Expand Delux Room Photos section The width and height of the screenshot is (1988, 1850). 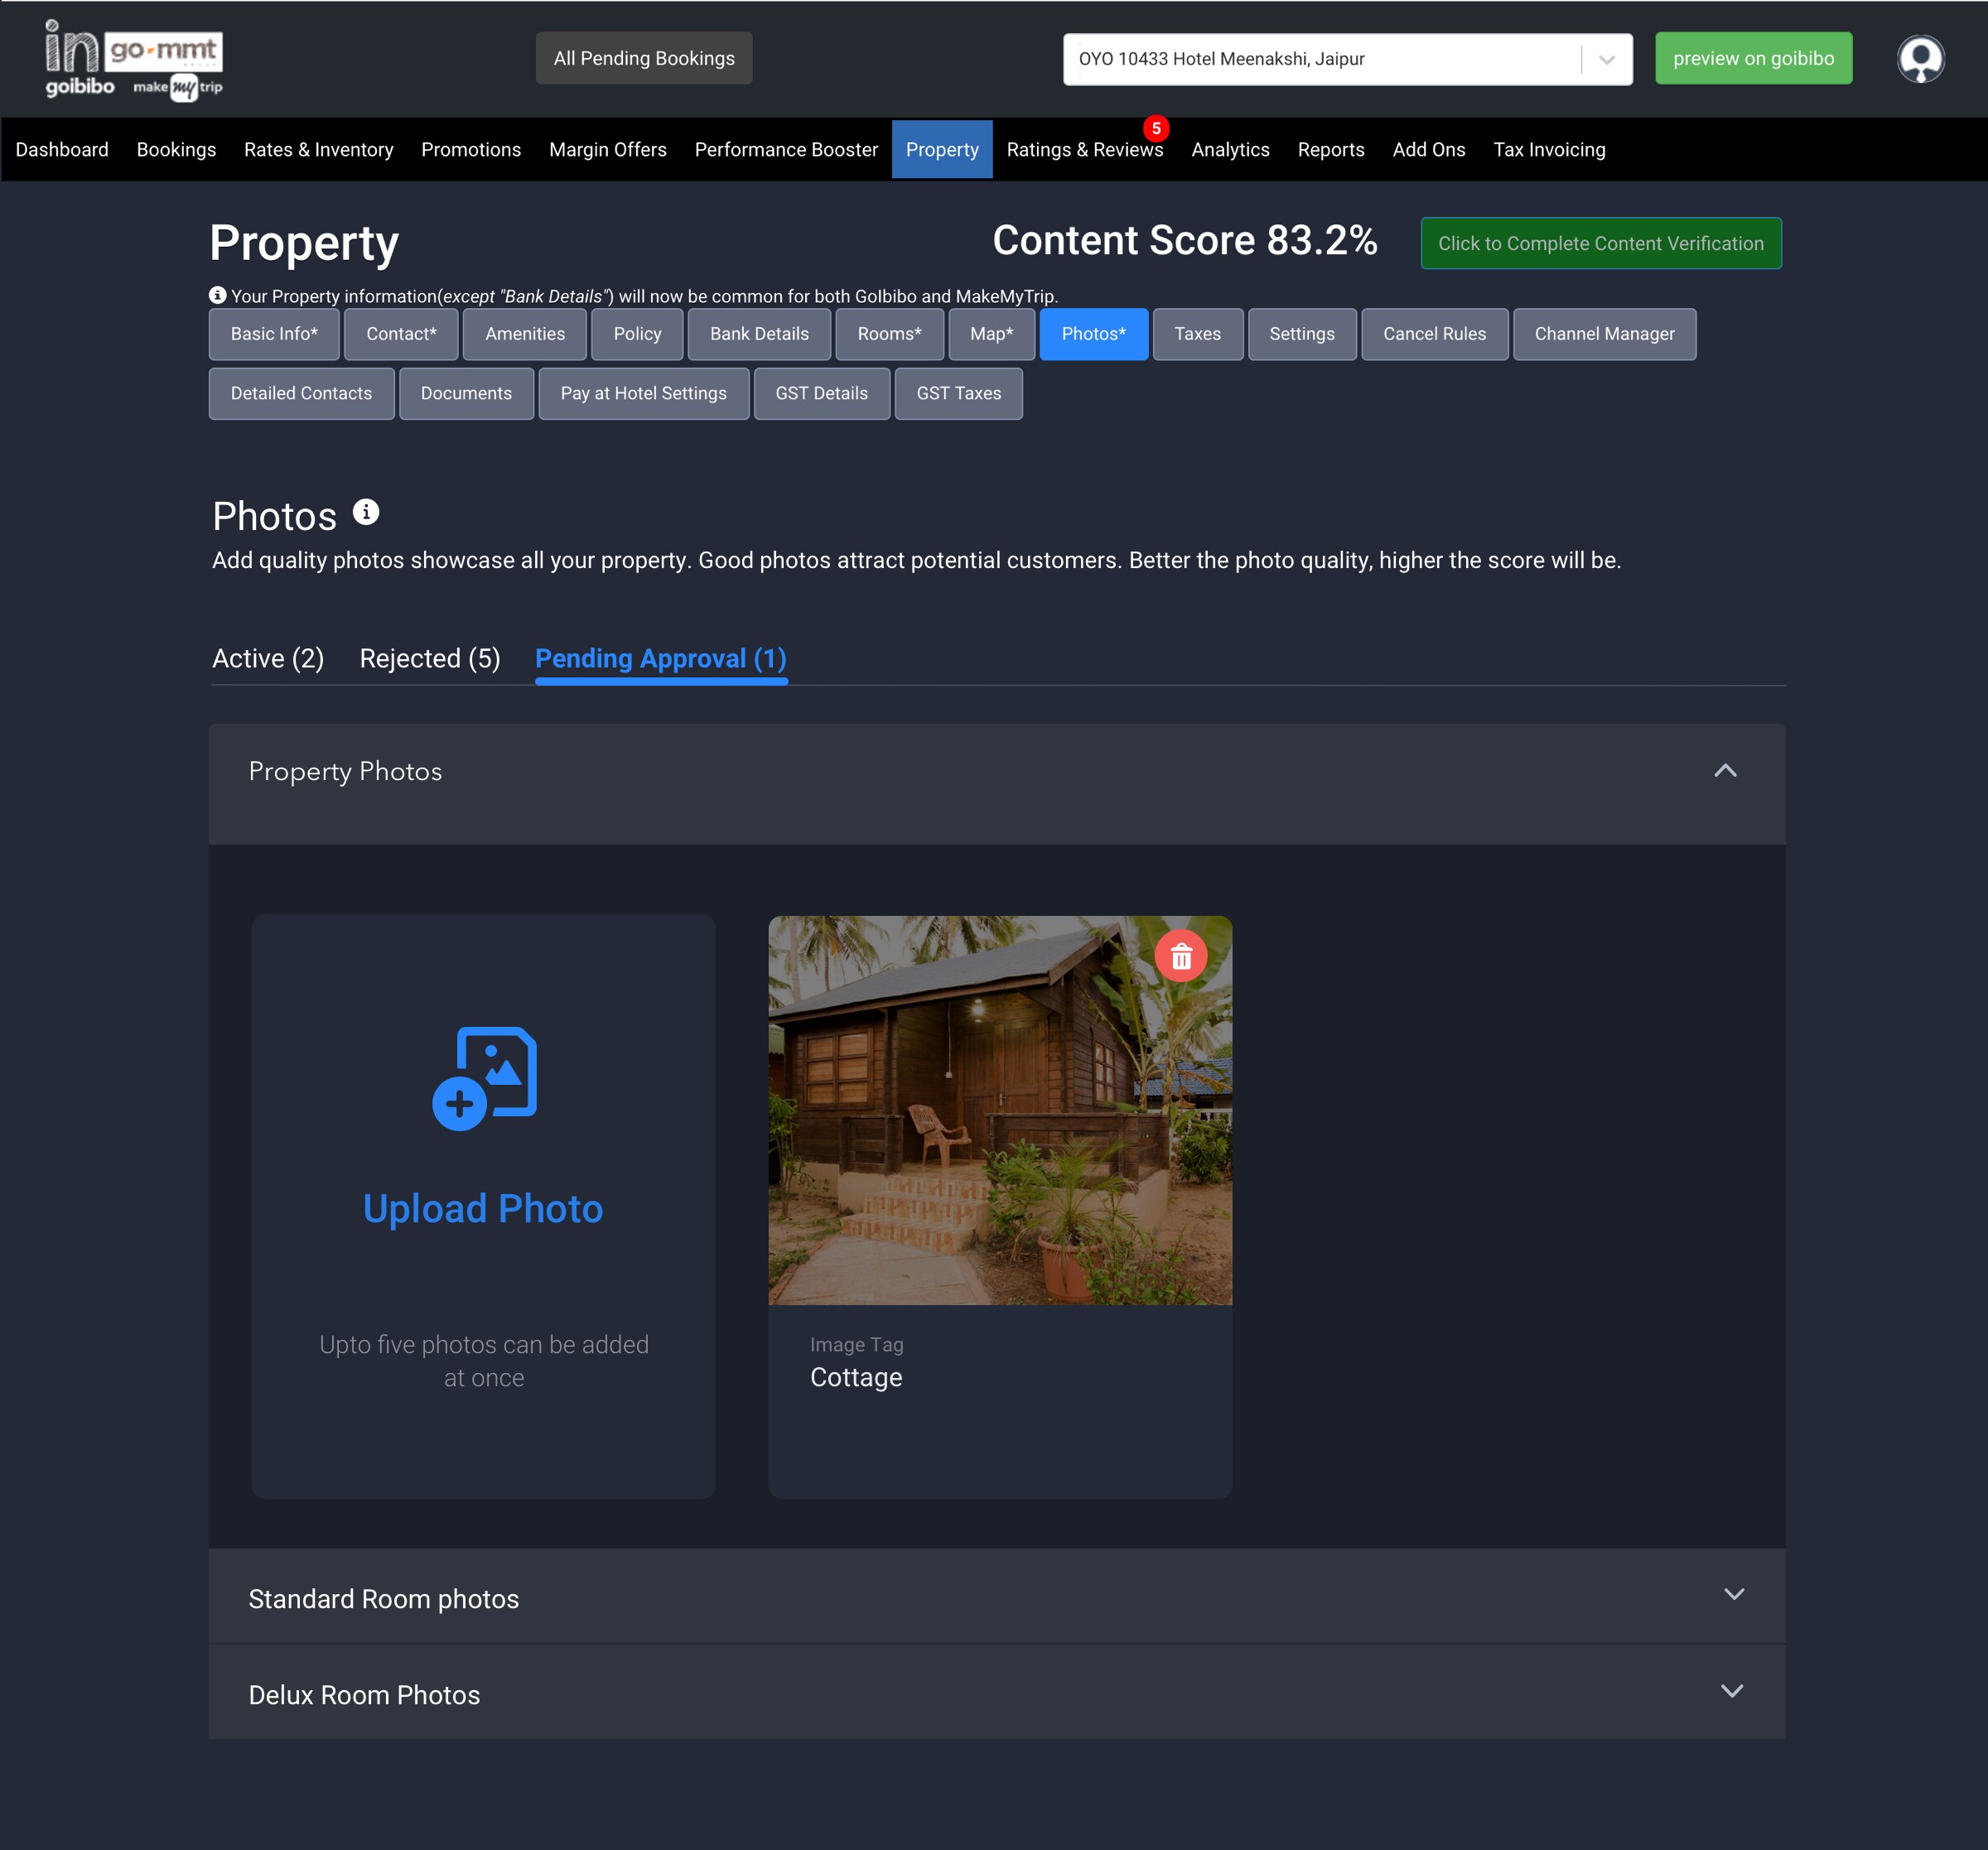tap(1731, 1691)
